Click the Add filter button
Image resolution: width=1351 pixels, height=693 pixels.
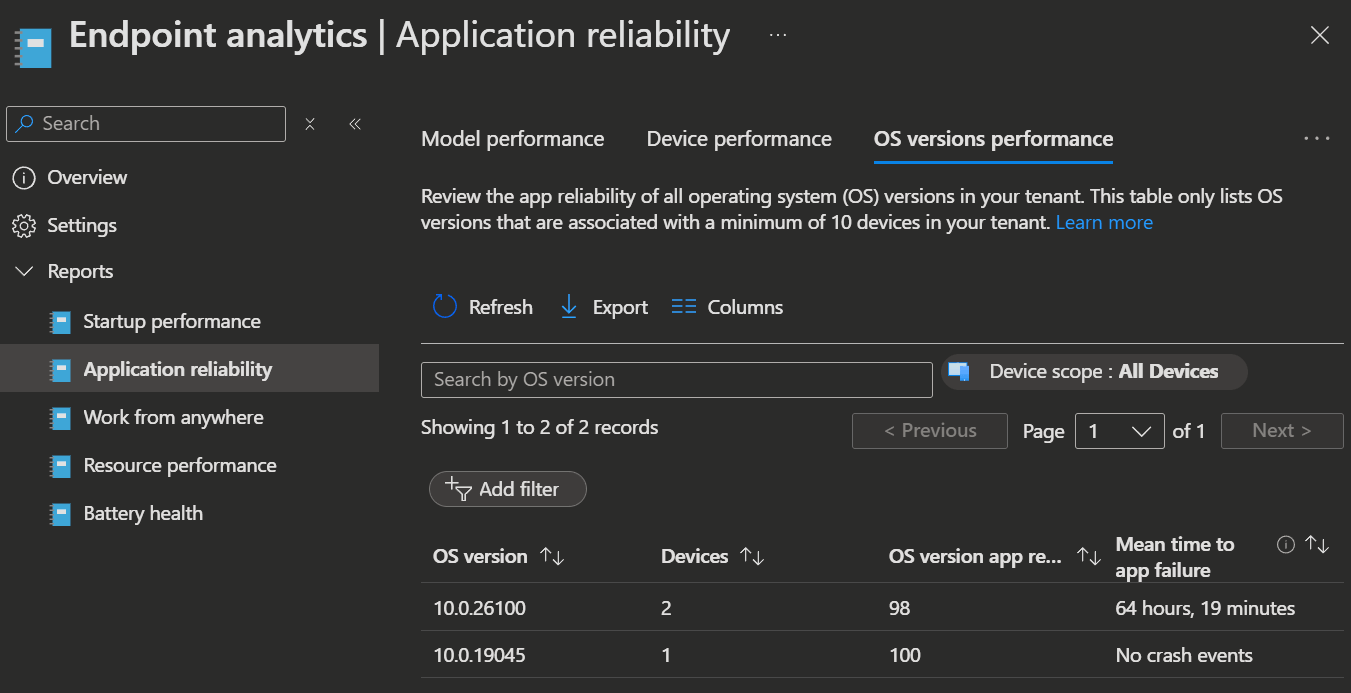pyautogui.click(x=508, y=489)
